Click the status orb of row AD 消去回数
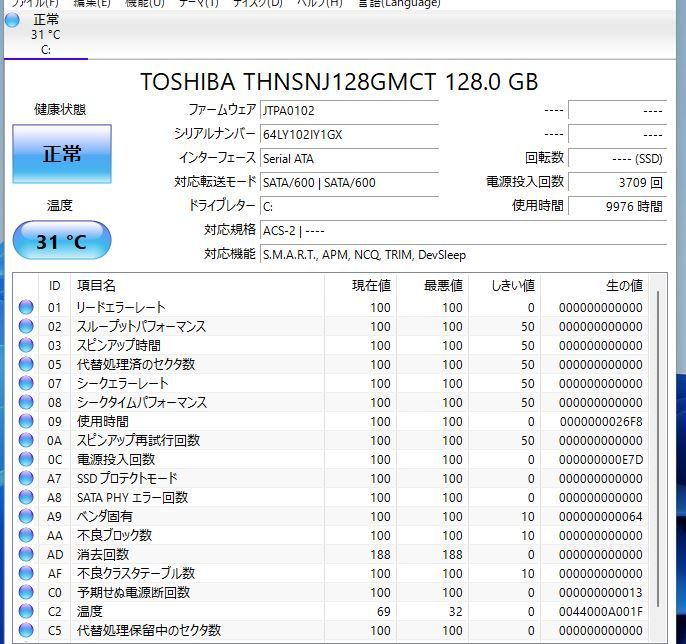Image resolution: width=686 pixels, height=644 pixels. click(26, 554)
